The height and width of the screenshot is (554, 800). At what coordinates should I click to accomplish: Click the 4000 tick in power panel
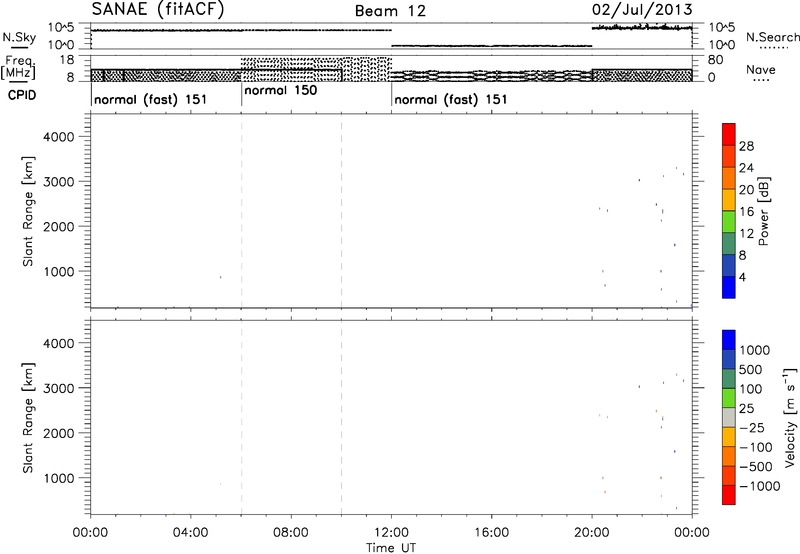tap(58, 137)
